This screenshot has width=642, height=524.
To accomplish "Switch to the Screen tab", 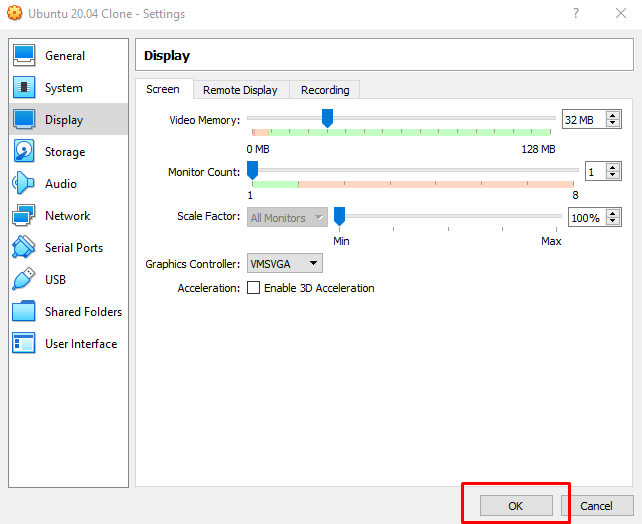I will [x=163, y=89].
